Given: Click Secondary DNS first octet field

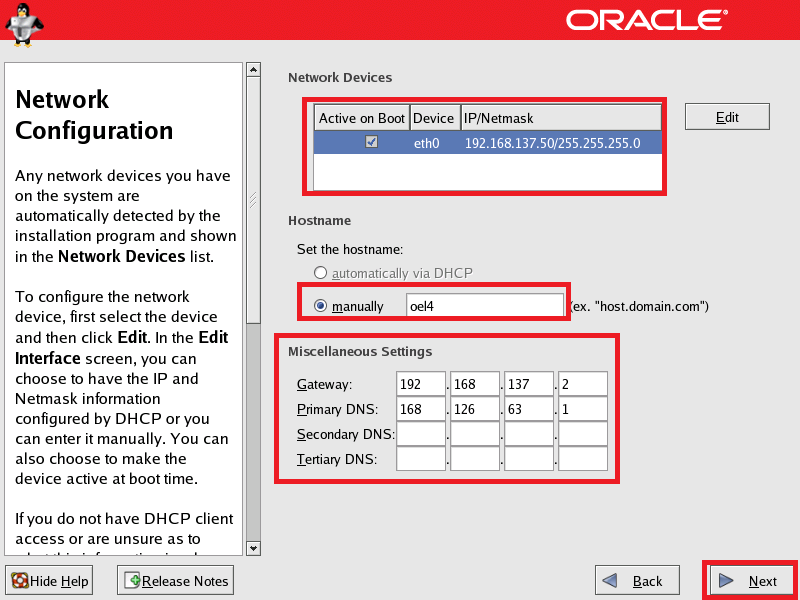Looking at the screenshot, I should (x=421, y=434).
